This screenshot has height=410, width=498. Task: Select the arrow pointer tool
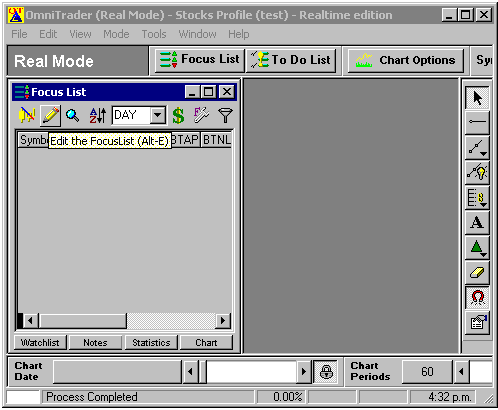477,98
